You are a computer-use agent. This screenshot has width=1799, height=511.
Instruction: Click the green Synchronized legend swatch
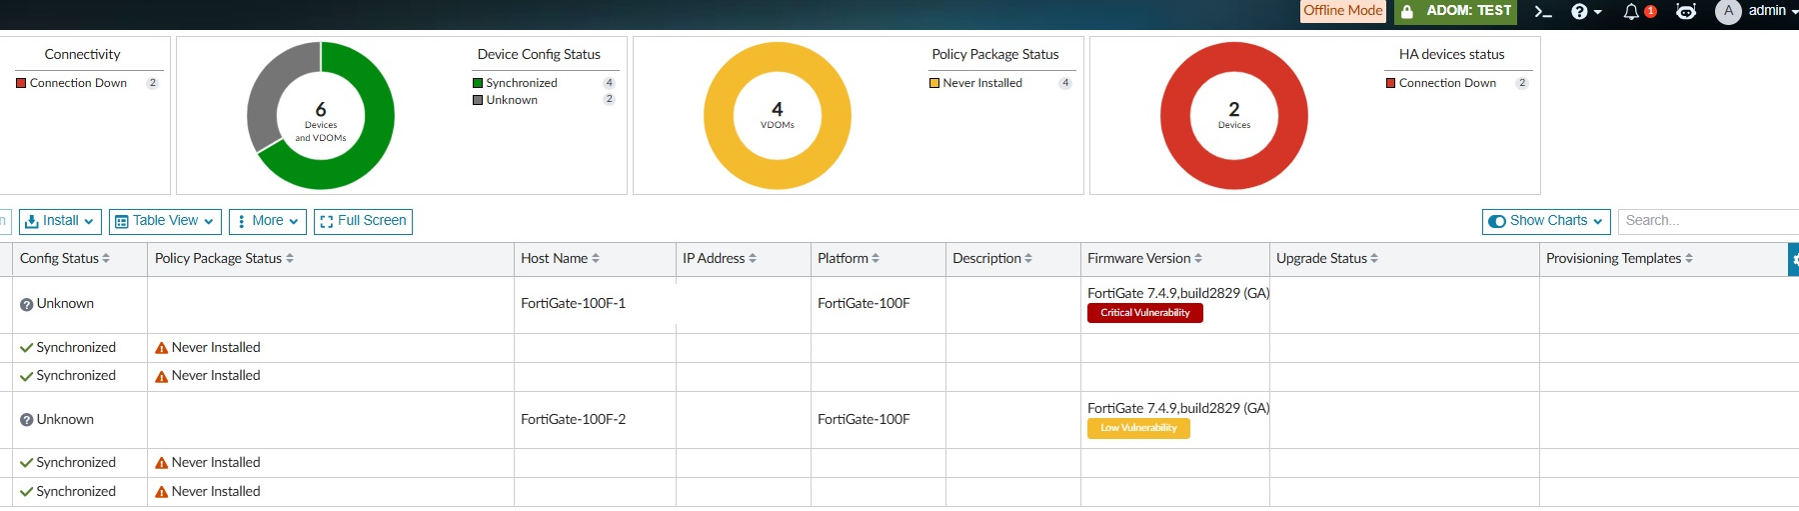pyautogui.click(x=478, y=83)
